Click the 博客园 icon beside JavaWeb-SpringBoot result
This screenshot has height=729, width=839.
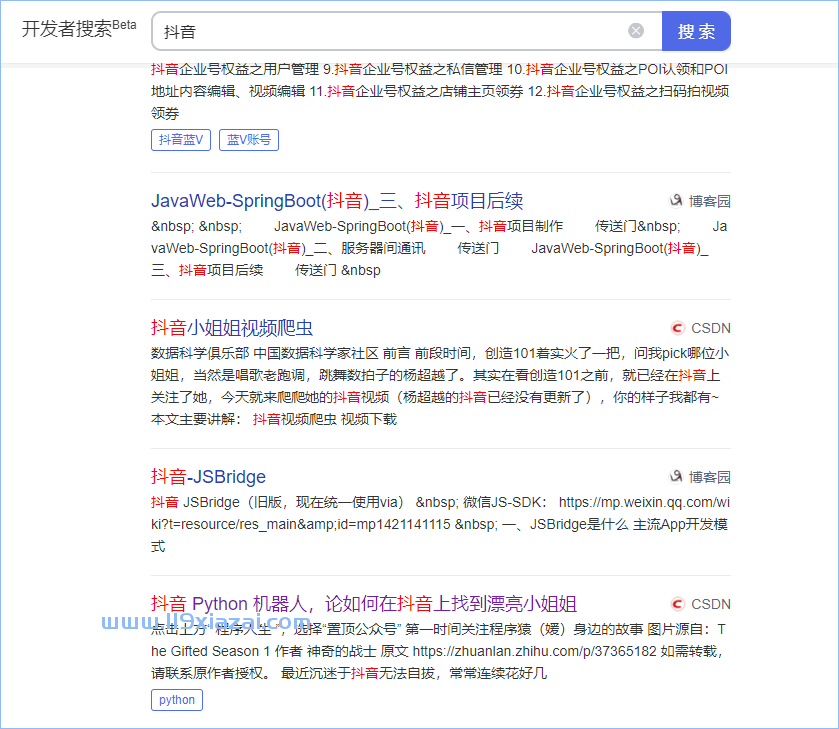676,201
